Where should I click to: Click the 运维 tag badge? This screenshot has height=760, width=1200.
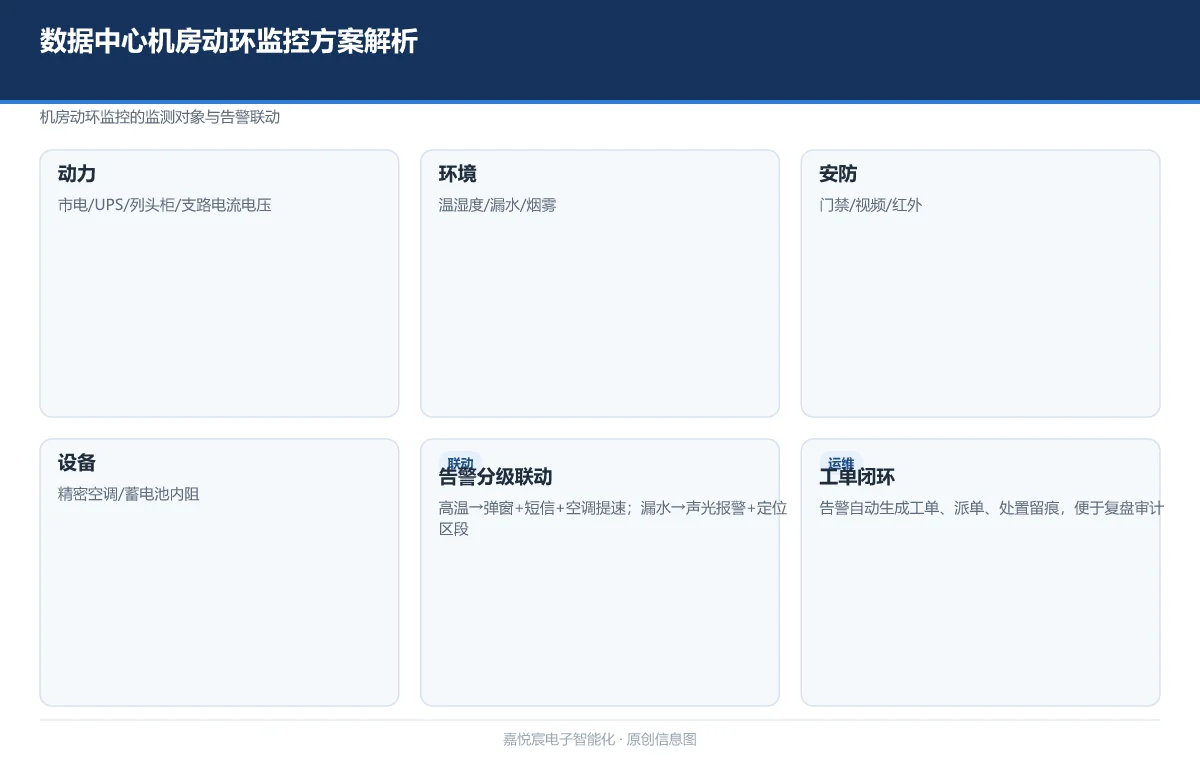tap(841, 463)
